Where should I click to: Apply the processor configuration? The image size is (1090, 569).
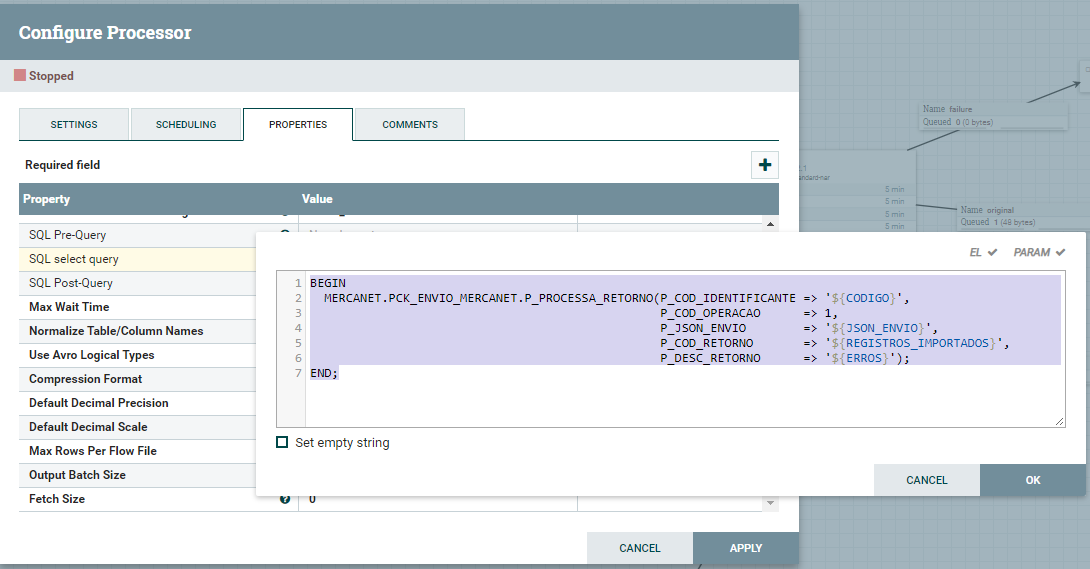(x=745, y=548)
